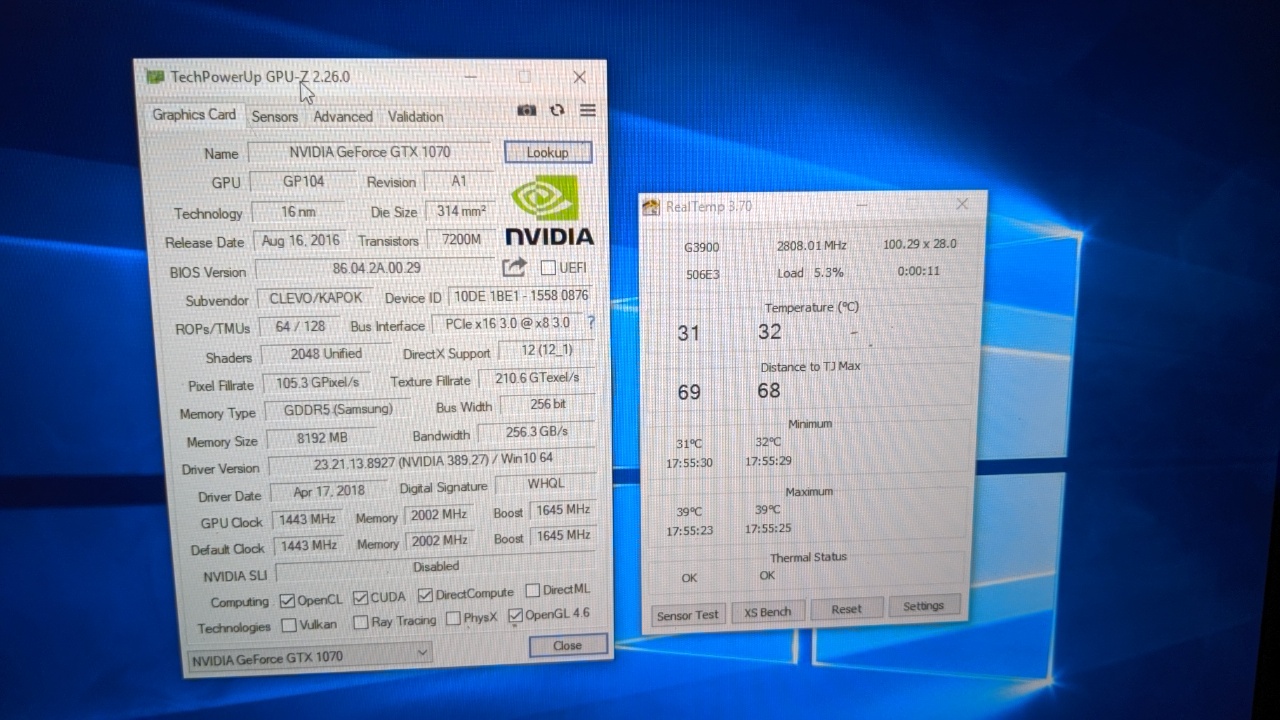Click the Device ID field
The width and height of the screenshot is (1280, 720).
click(520, 297)
